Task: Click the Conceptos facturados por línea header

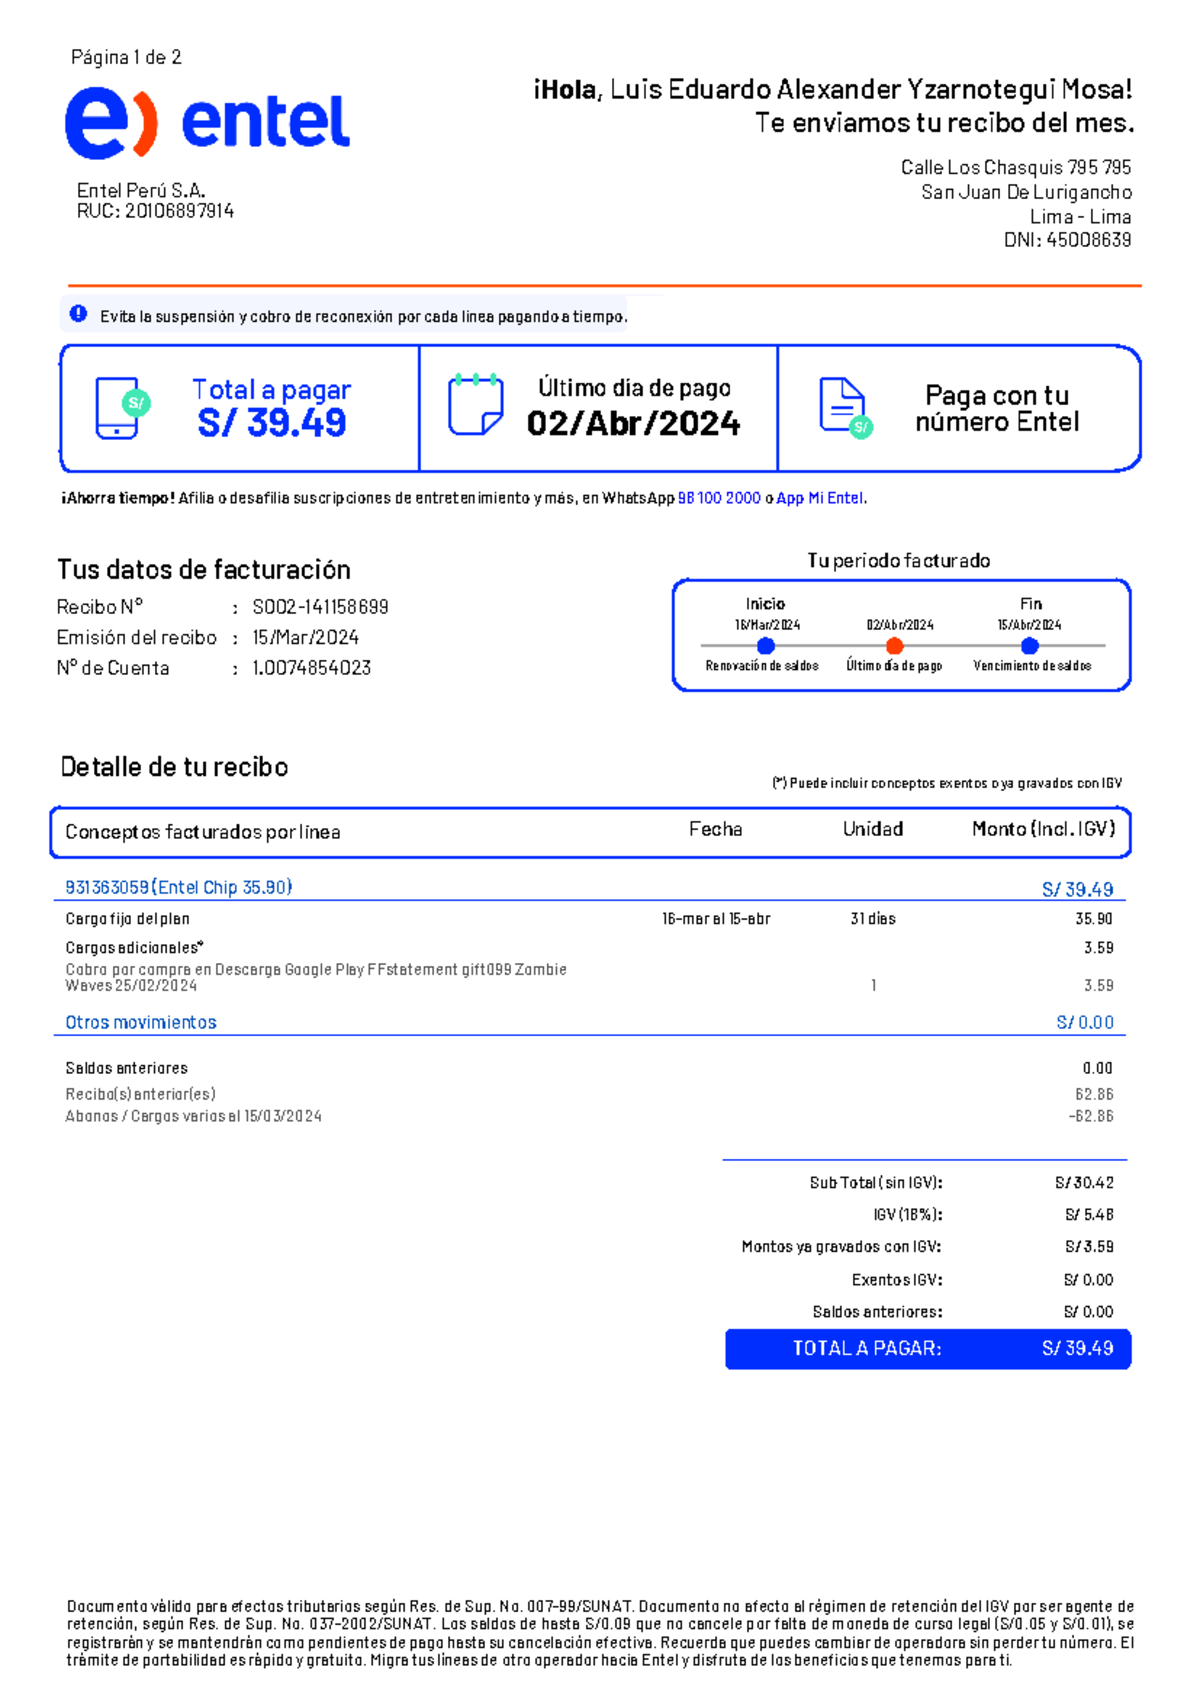Action: click(203, 832)
